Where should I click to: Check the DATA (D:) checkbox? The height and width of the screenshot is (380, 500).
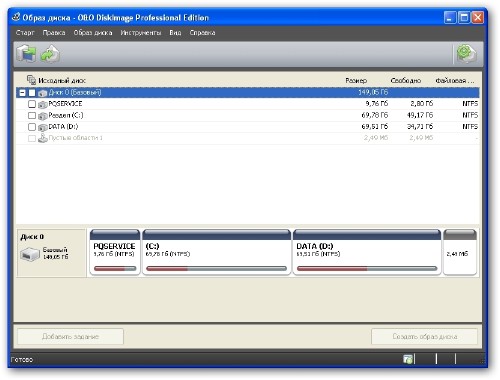point(32,127)
